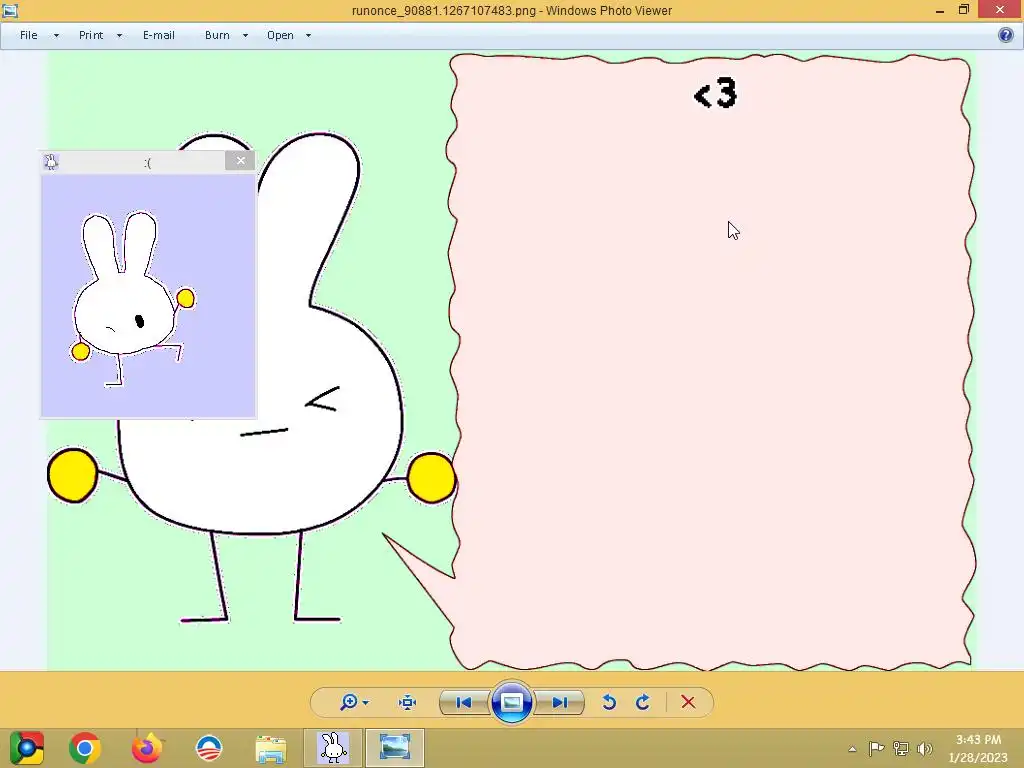The image size is (1024, 768).
Task: Click the volume speaker tray icon
Action: click(925, 748)
